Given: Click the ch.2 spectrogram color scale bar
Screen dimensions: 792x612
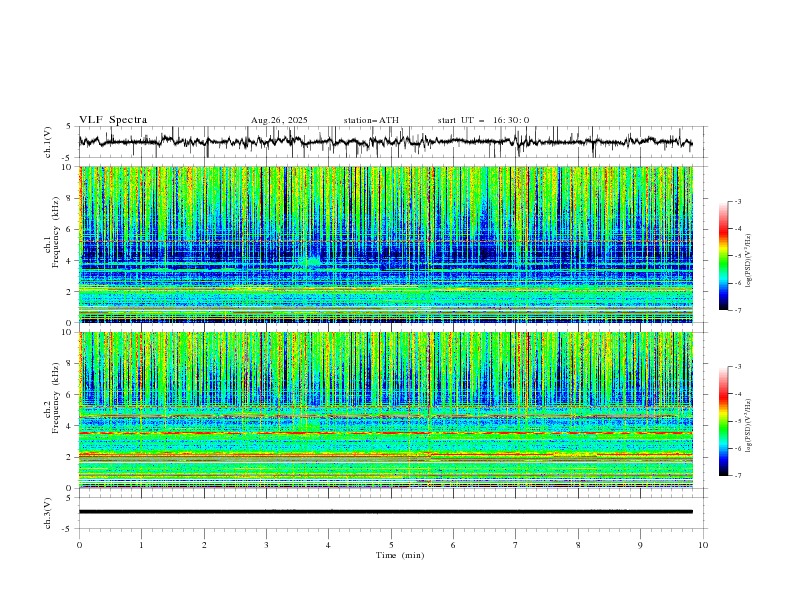Looking at the screenshot, I should (x=724, y=421).
